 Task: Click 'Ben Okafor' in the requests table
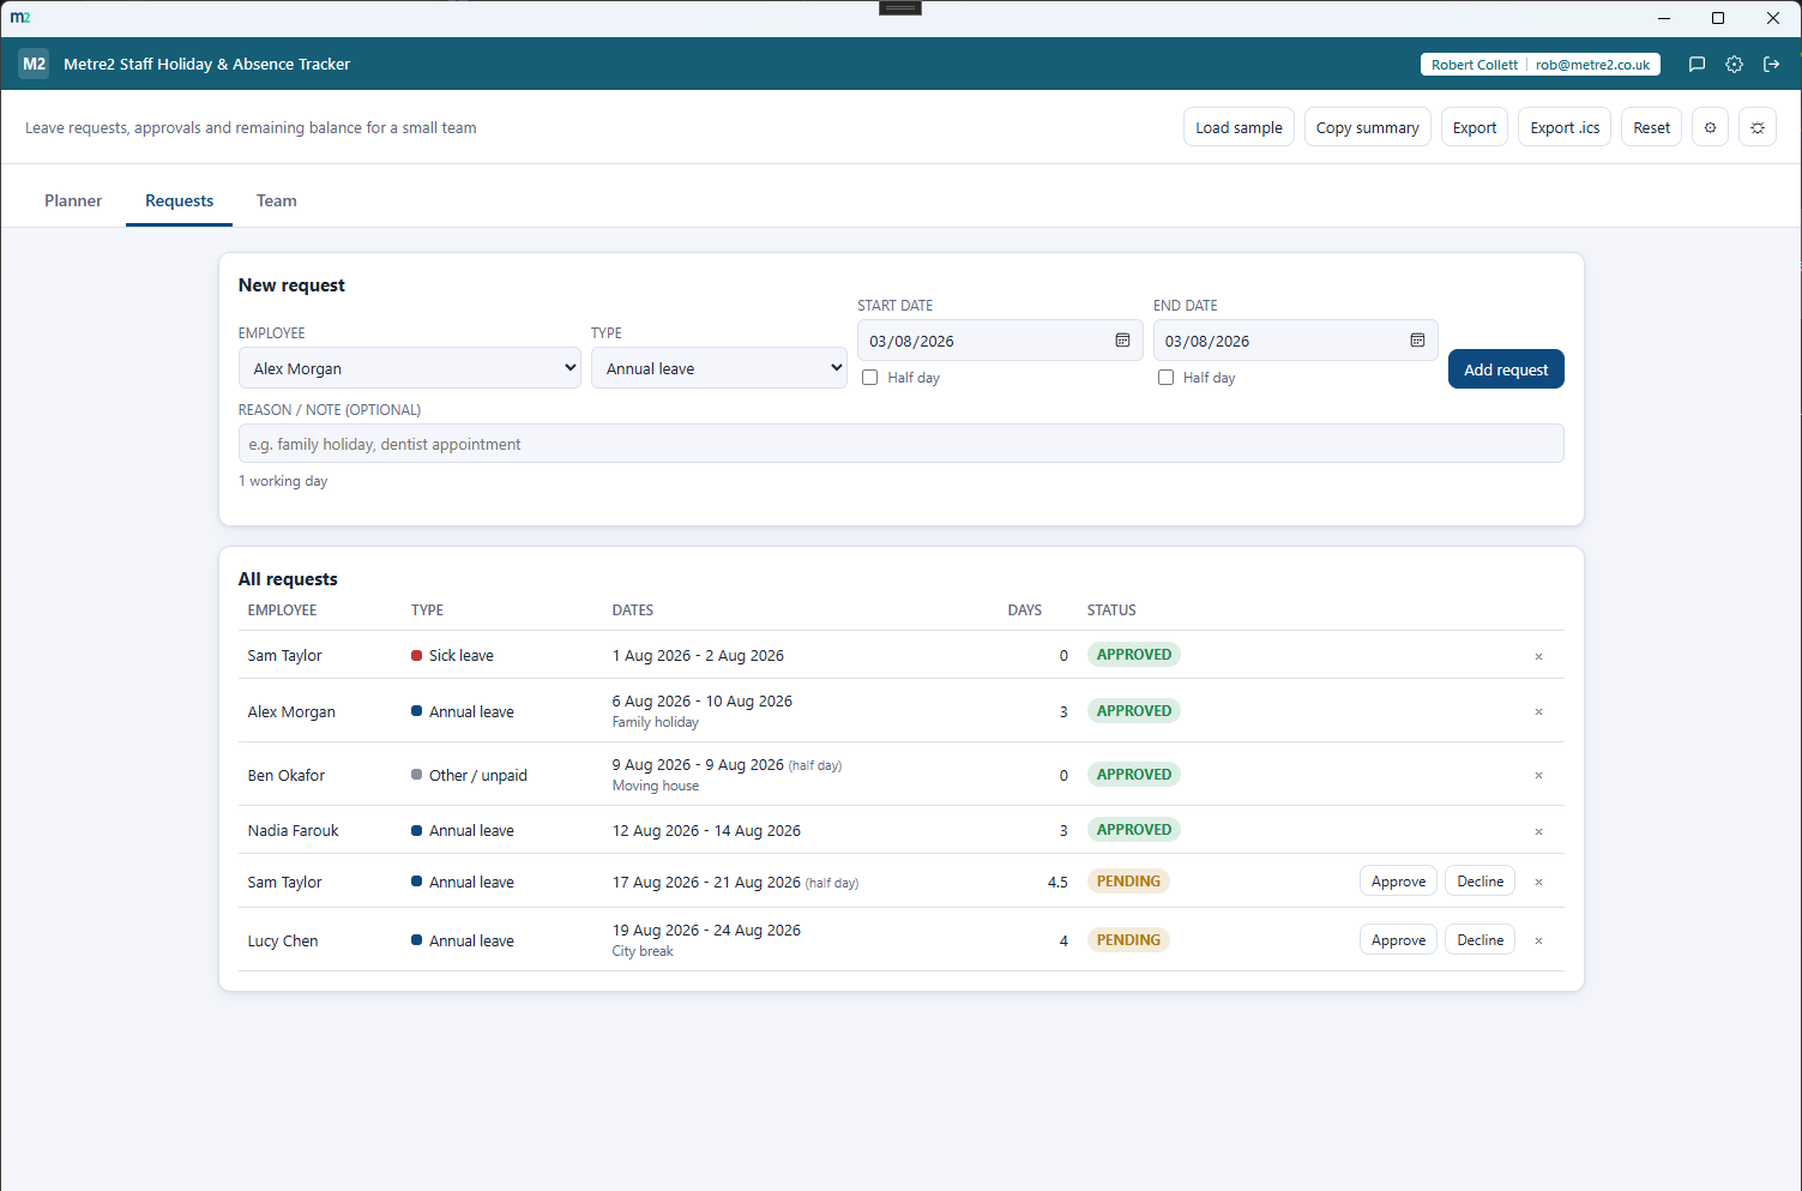click(x=286, y=775)
